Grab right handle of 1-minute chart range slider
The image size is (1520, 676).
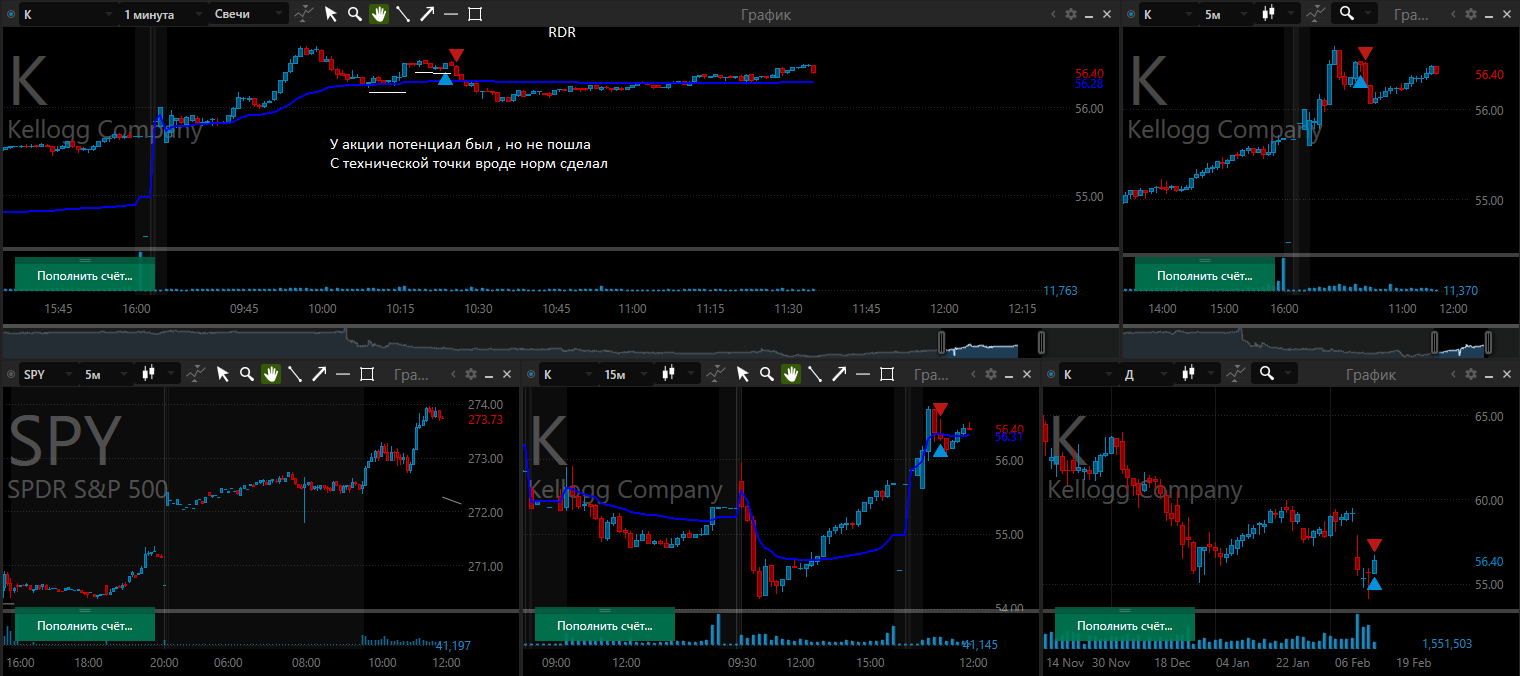point(1041,343)
